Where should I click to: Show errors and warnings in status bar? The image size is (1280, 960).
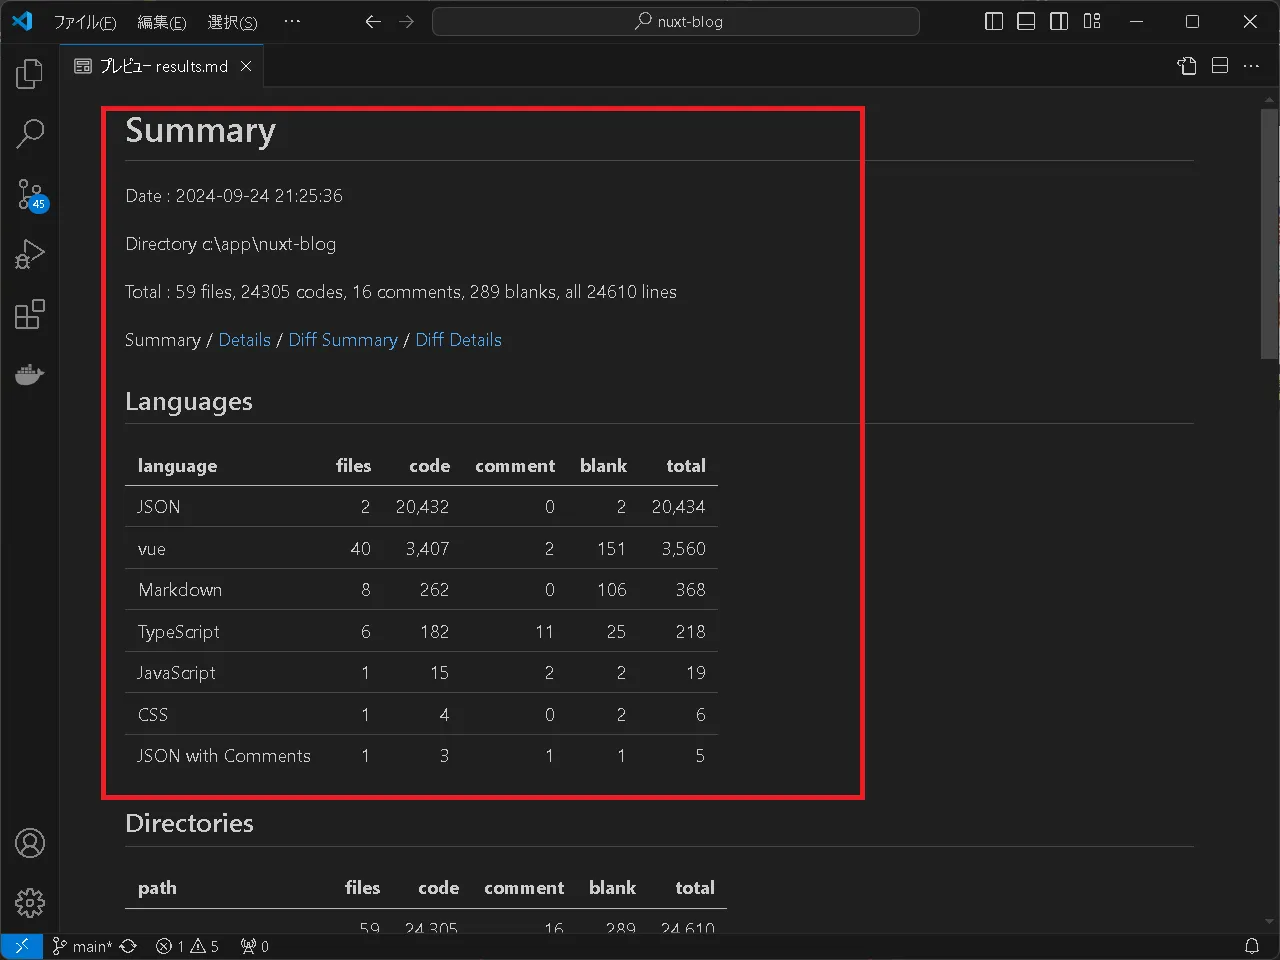[x=187, y=946]
